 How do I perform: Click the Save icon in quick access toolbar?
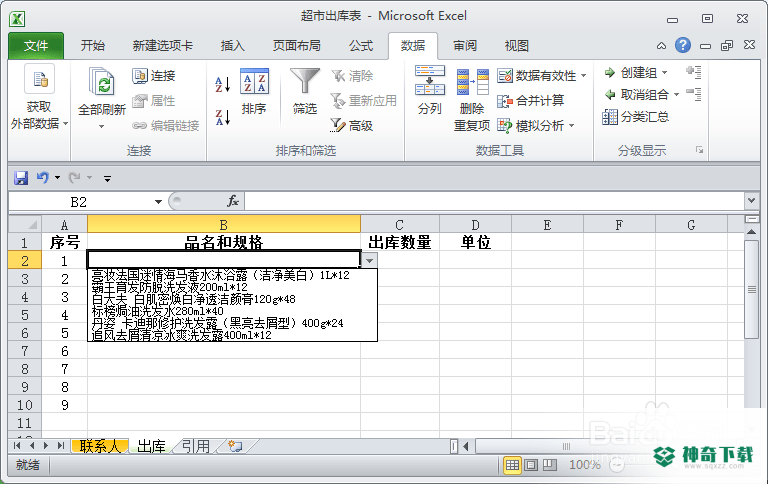pos(21,178)
